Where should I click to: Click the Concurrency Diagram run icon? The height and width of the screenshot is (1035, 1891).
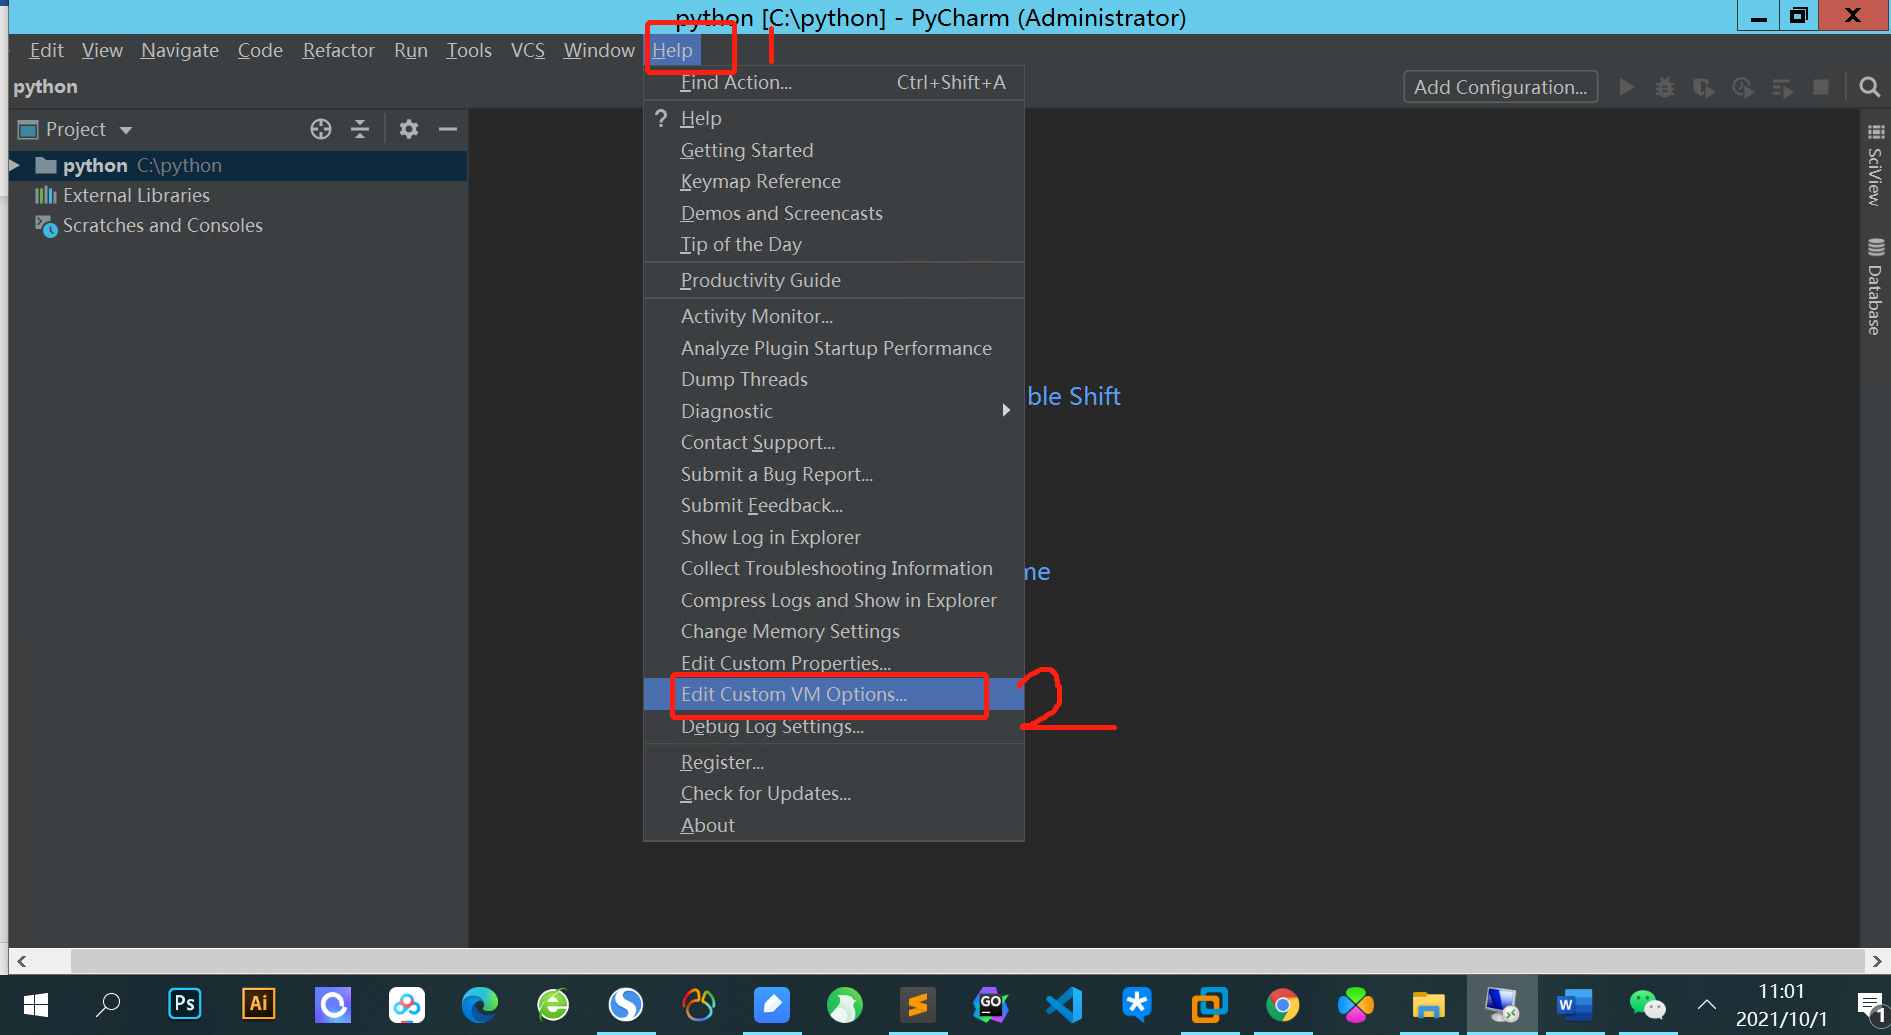[x=1782, y=87]
